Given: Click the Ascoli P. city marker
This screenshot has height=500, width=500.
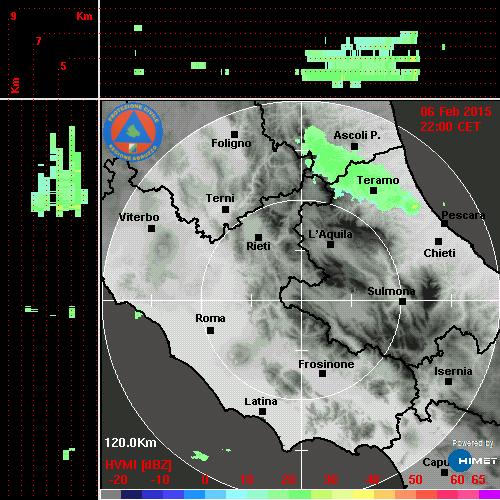Looking at the screenshot, I should [x=354, y=146].
